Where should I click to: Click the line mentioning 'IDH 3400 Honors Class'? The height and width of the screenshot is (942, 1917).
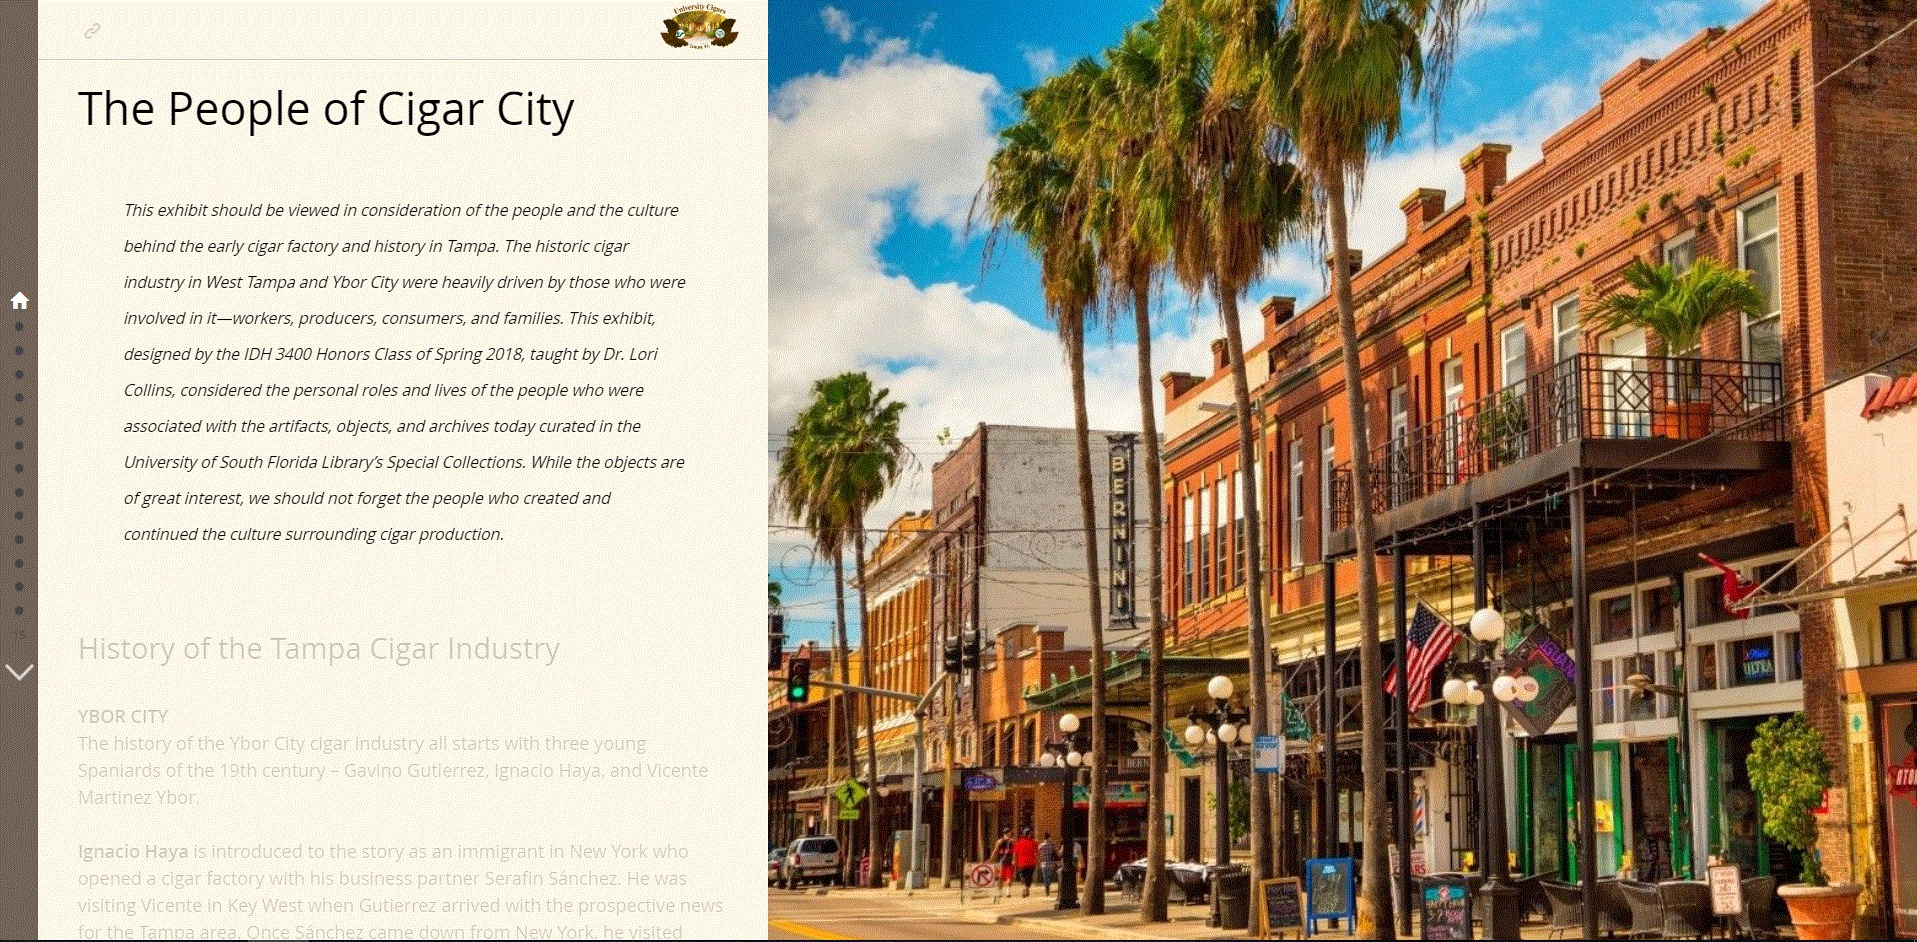click(391, 354)
